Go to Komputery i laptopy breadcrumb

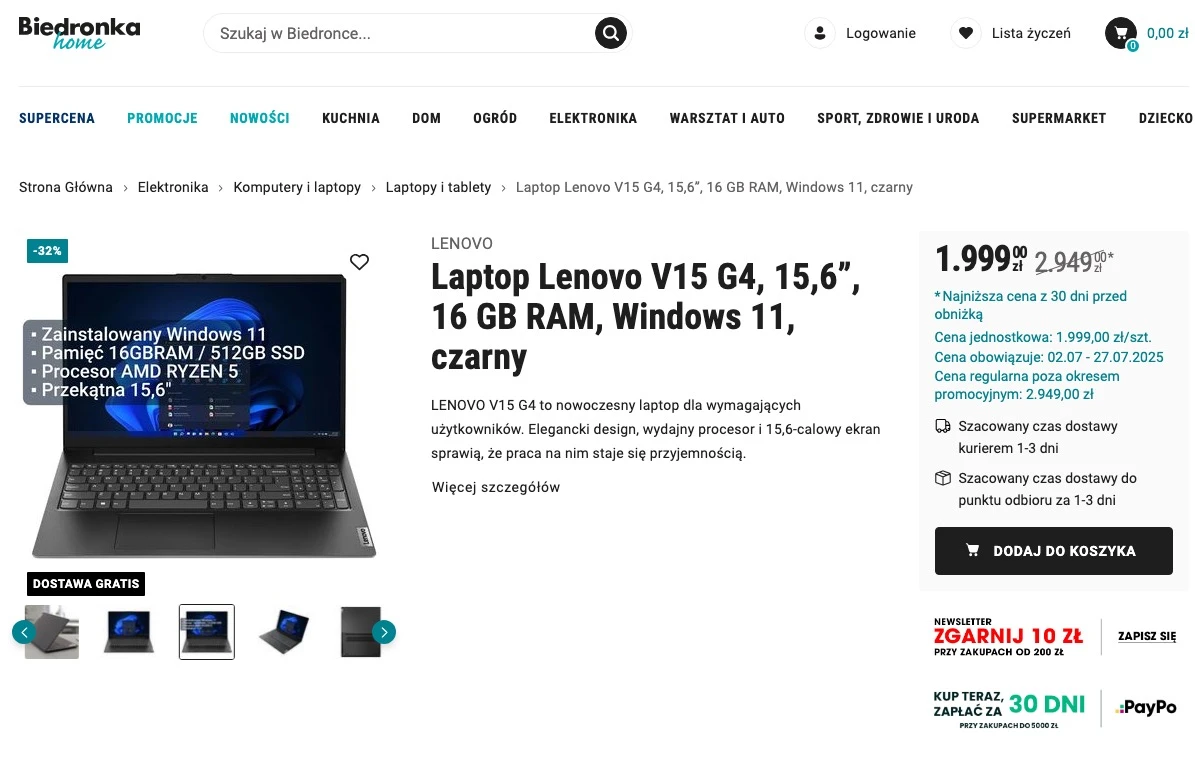click(x=296, y=187)
